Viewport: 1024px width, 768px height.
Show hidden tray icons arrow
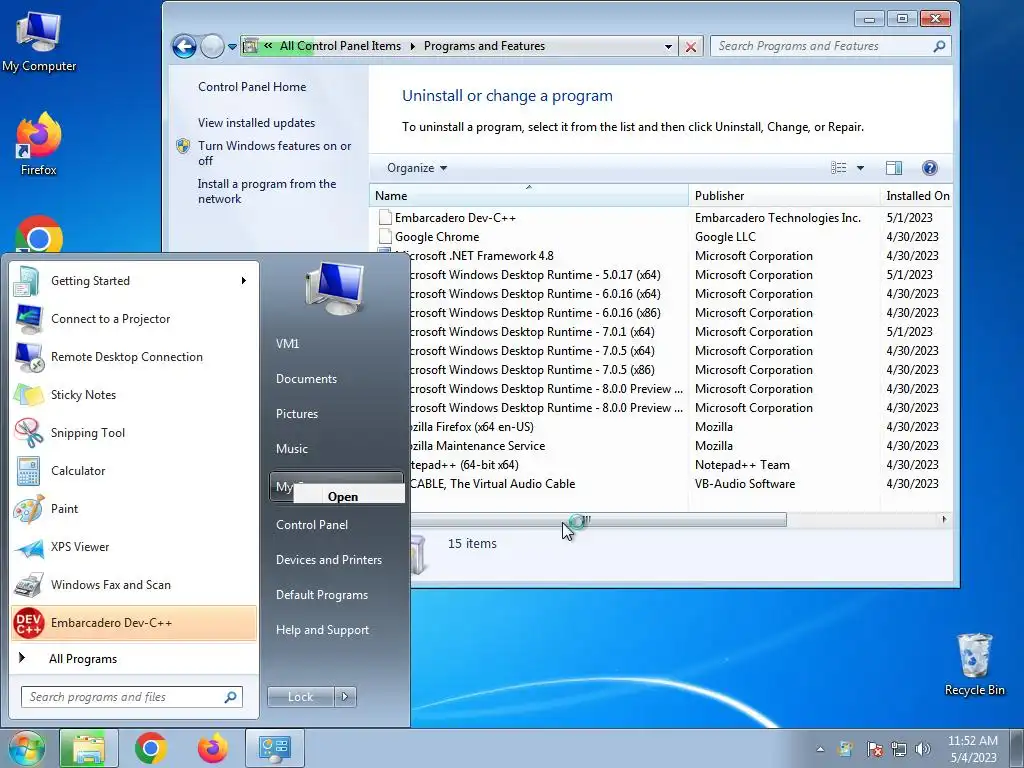tap(820, 749)
